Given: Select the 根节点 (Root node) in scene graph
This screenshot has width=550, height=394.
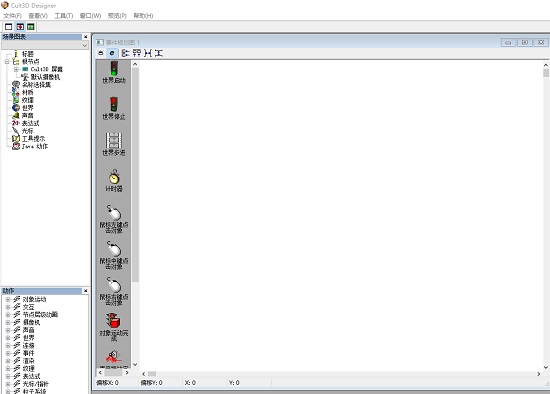Looking at the screenshot, I should [x=31, y=61].
